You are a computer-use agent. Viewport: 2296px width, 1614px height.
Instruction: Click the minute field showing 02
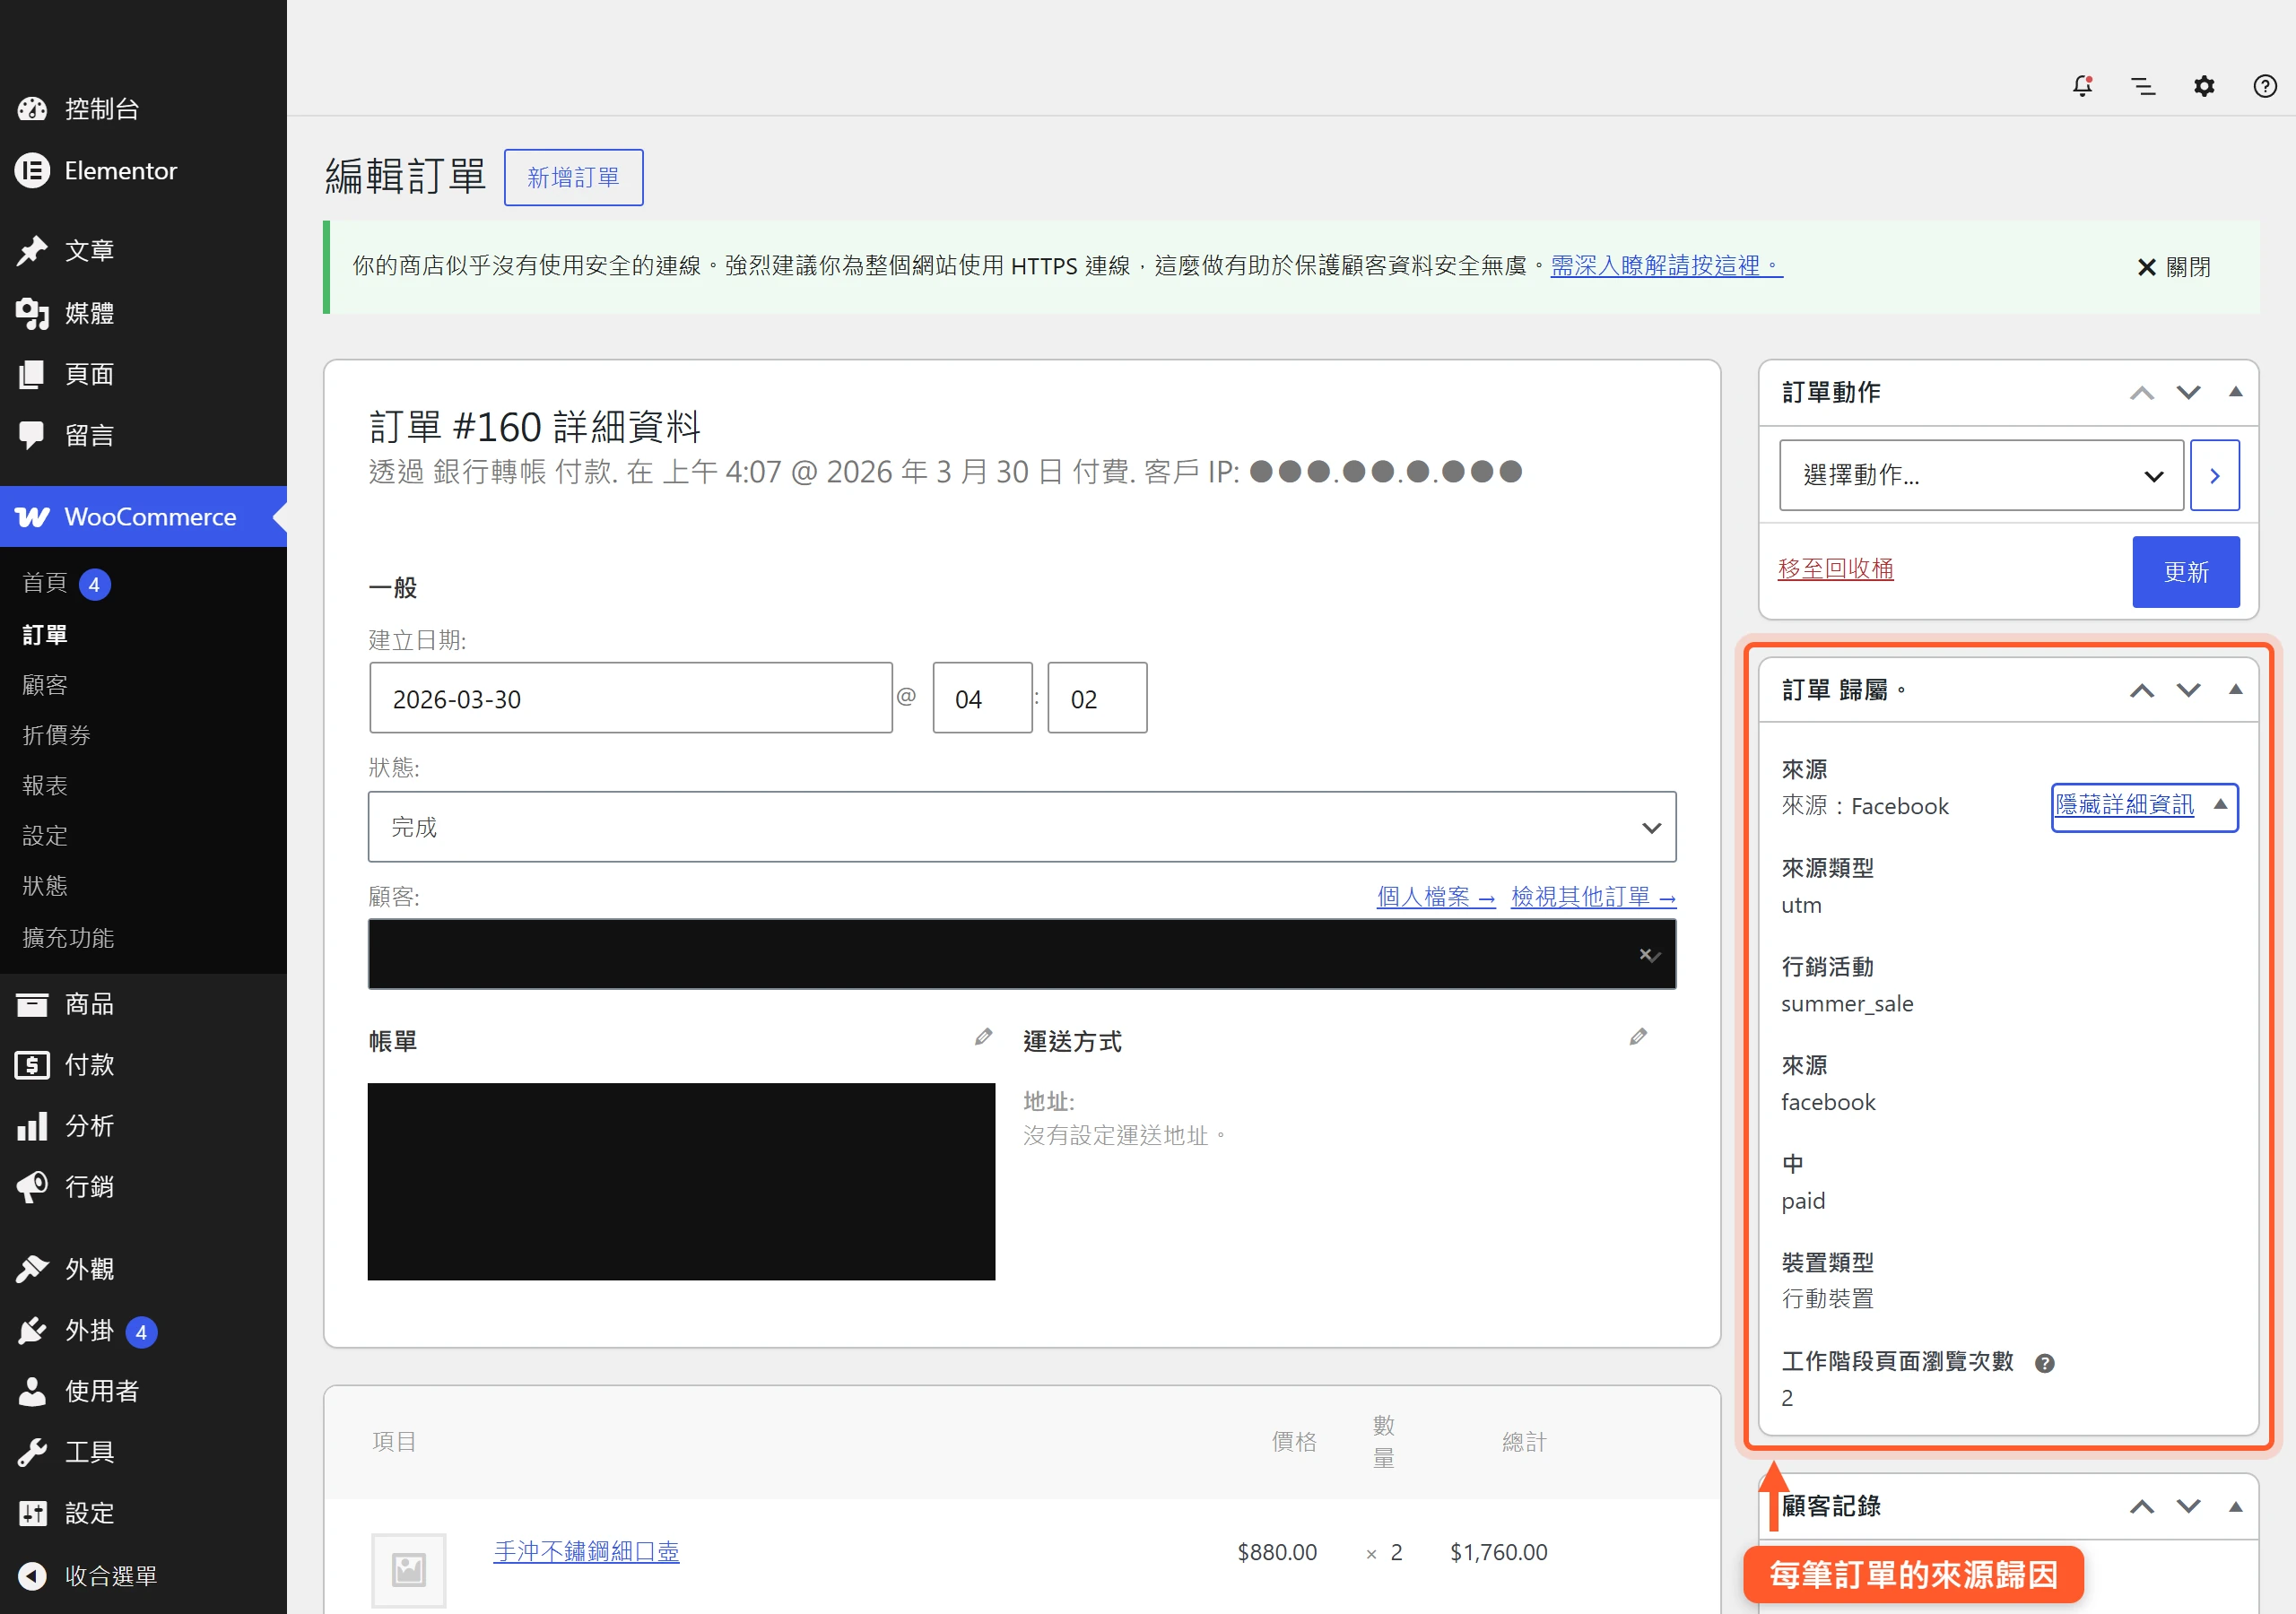pos(1097,698)
